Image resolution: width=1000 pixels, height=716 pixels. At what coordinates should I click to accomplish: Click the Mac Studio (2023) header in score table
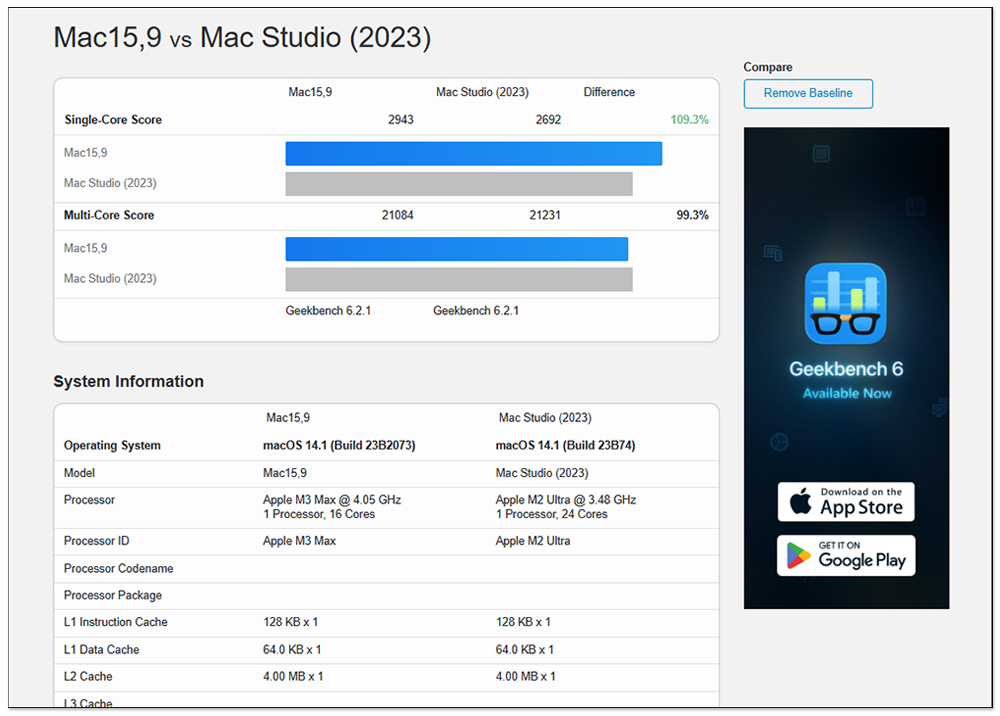(482, 92)
